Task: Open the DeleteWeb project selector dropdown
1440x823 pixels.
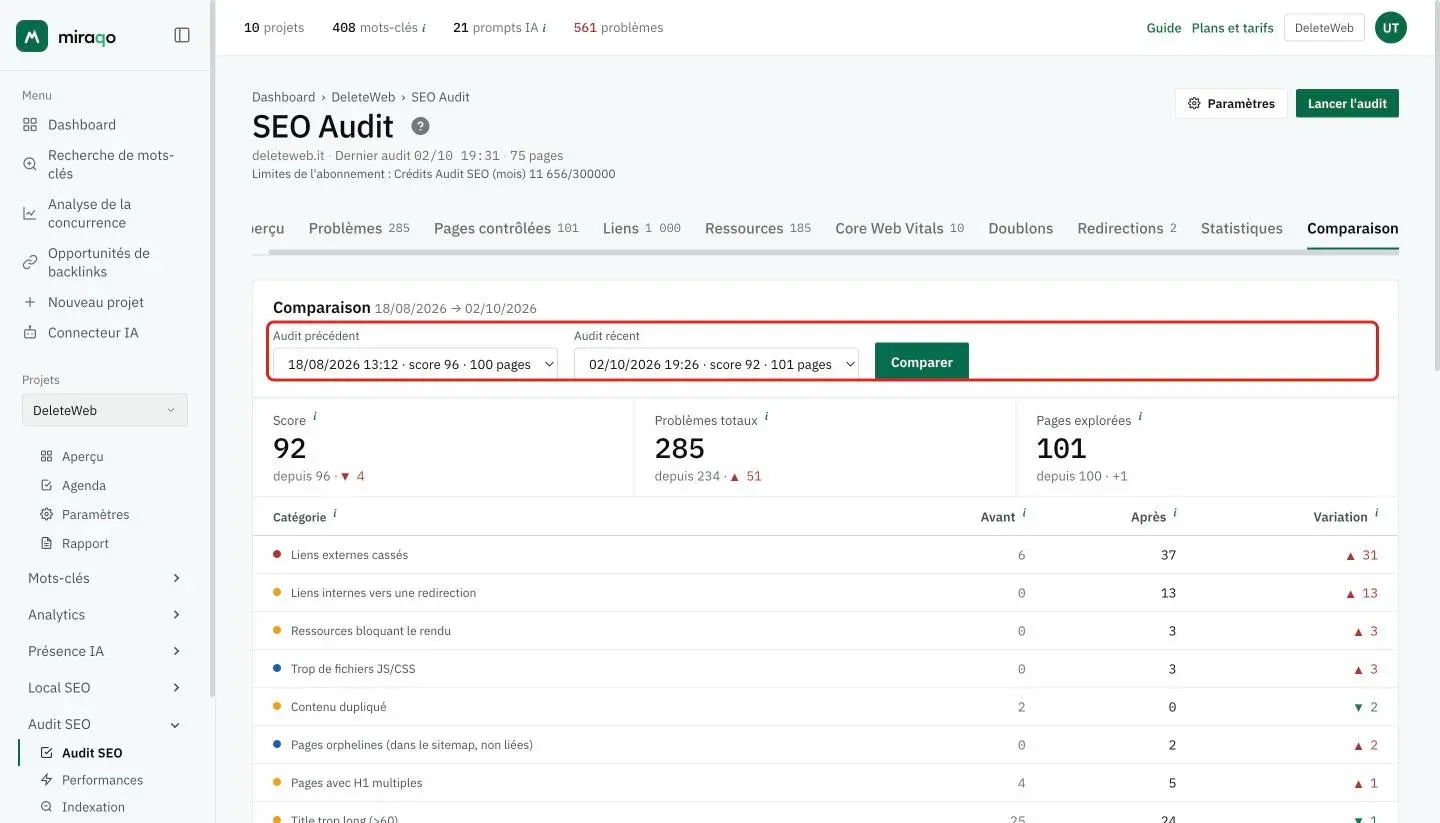Action: pos(105,410)
